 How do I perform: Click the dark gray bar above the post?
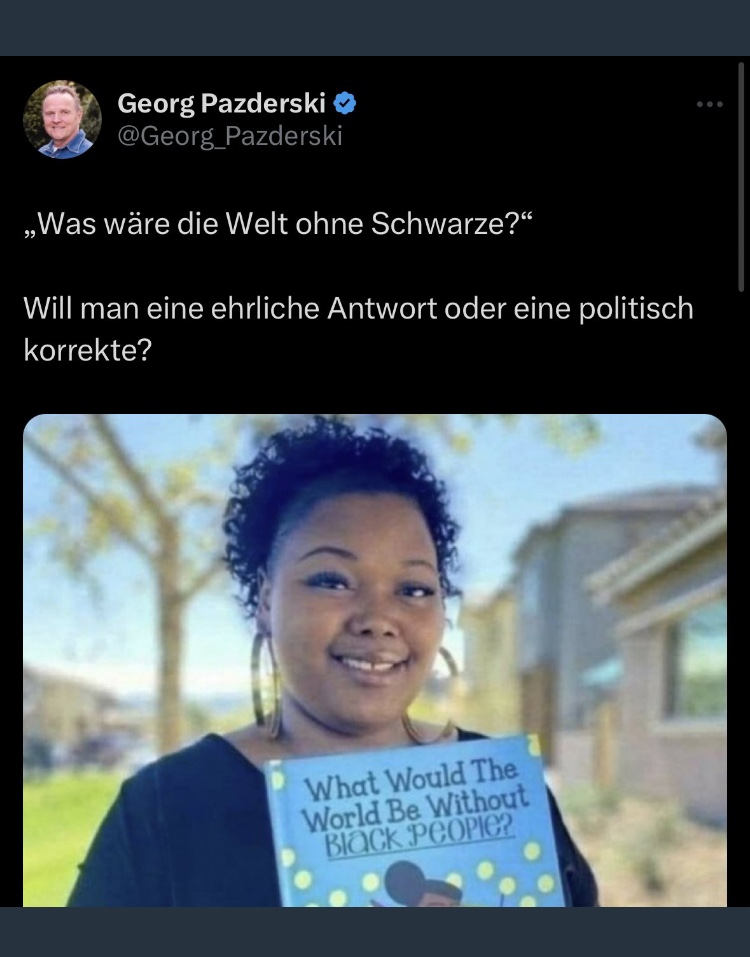coord(375,27)
